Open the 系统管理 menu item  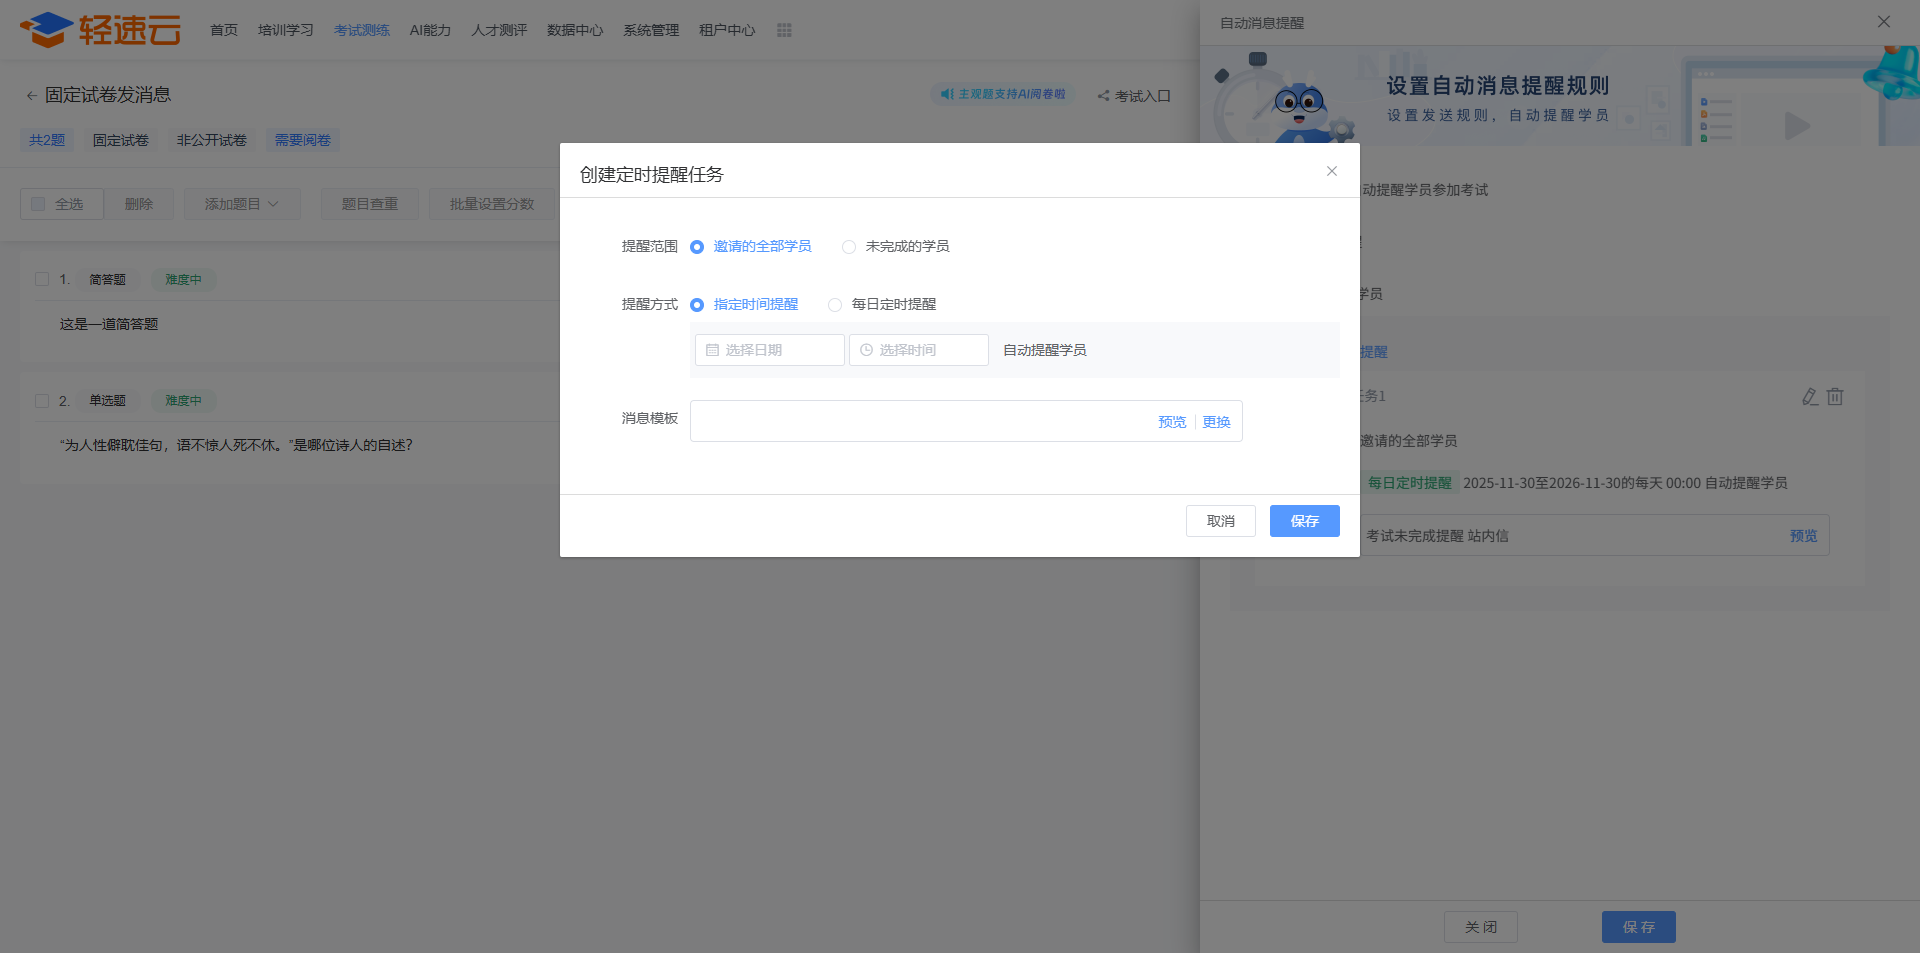(x=650, y=30)
